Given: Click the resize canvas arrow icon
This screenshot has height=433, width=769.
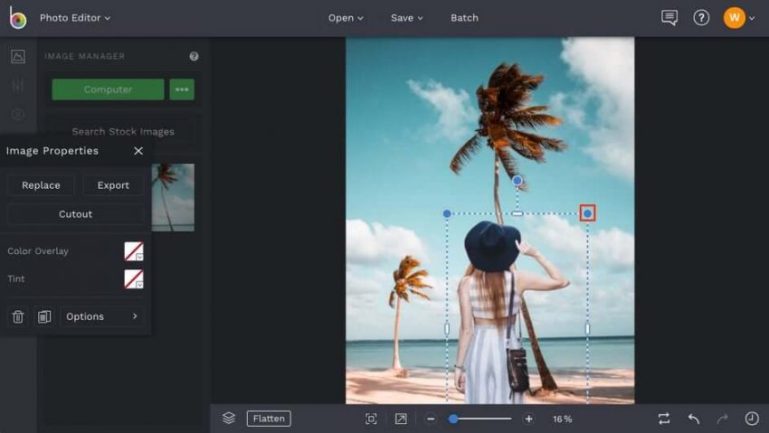Looking at the screenshot, I should click(401, 419).
